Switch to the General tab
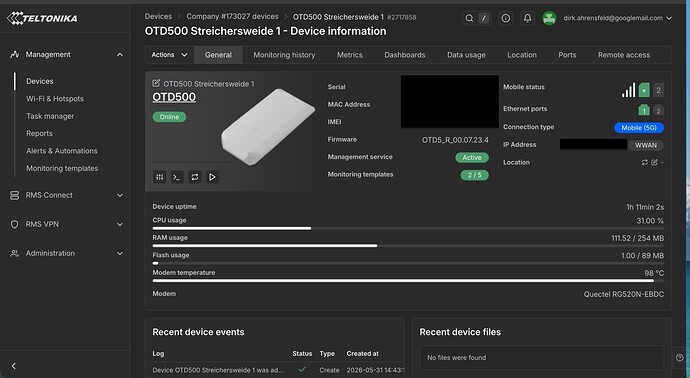The width and height of the screenshot is (690, 378). [218, 55]
